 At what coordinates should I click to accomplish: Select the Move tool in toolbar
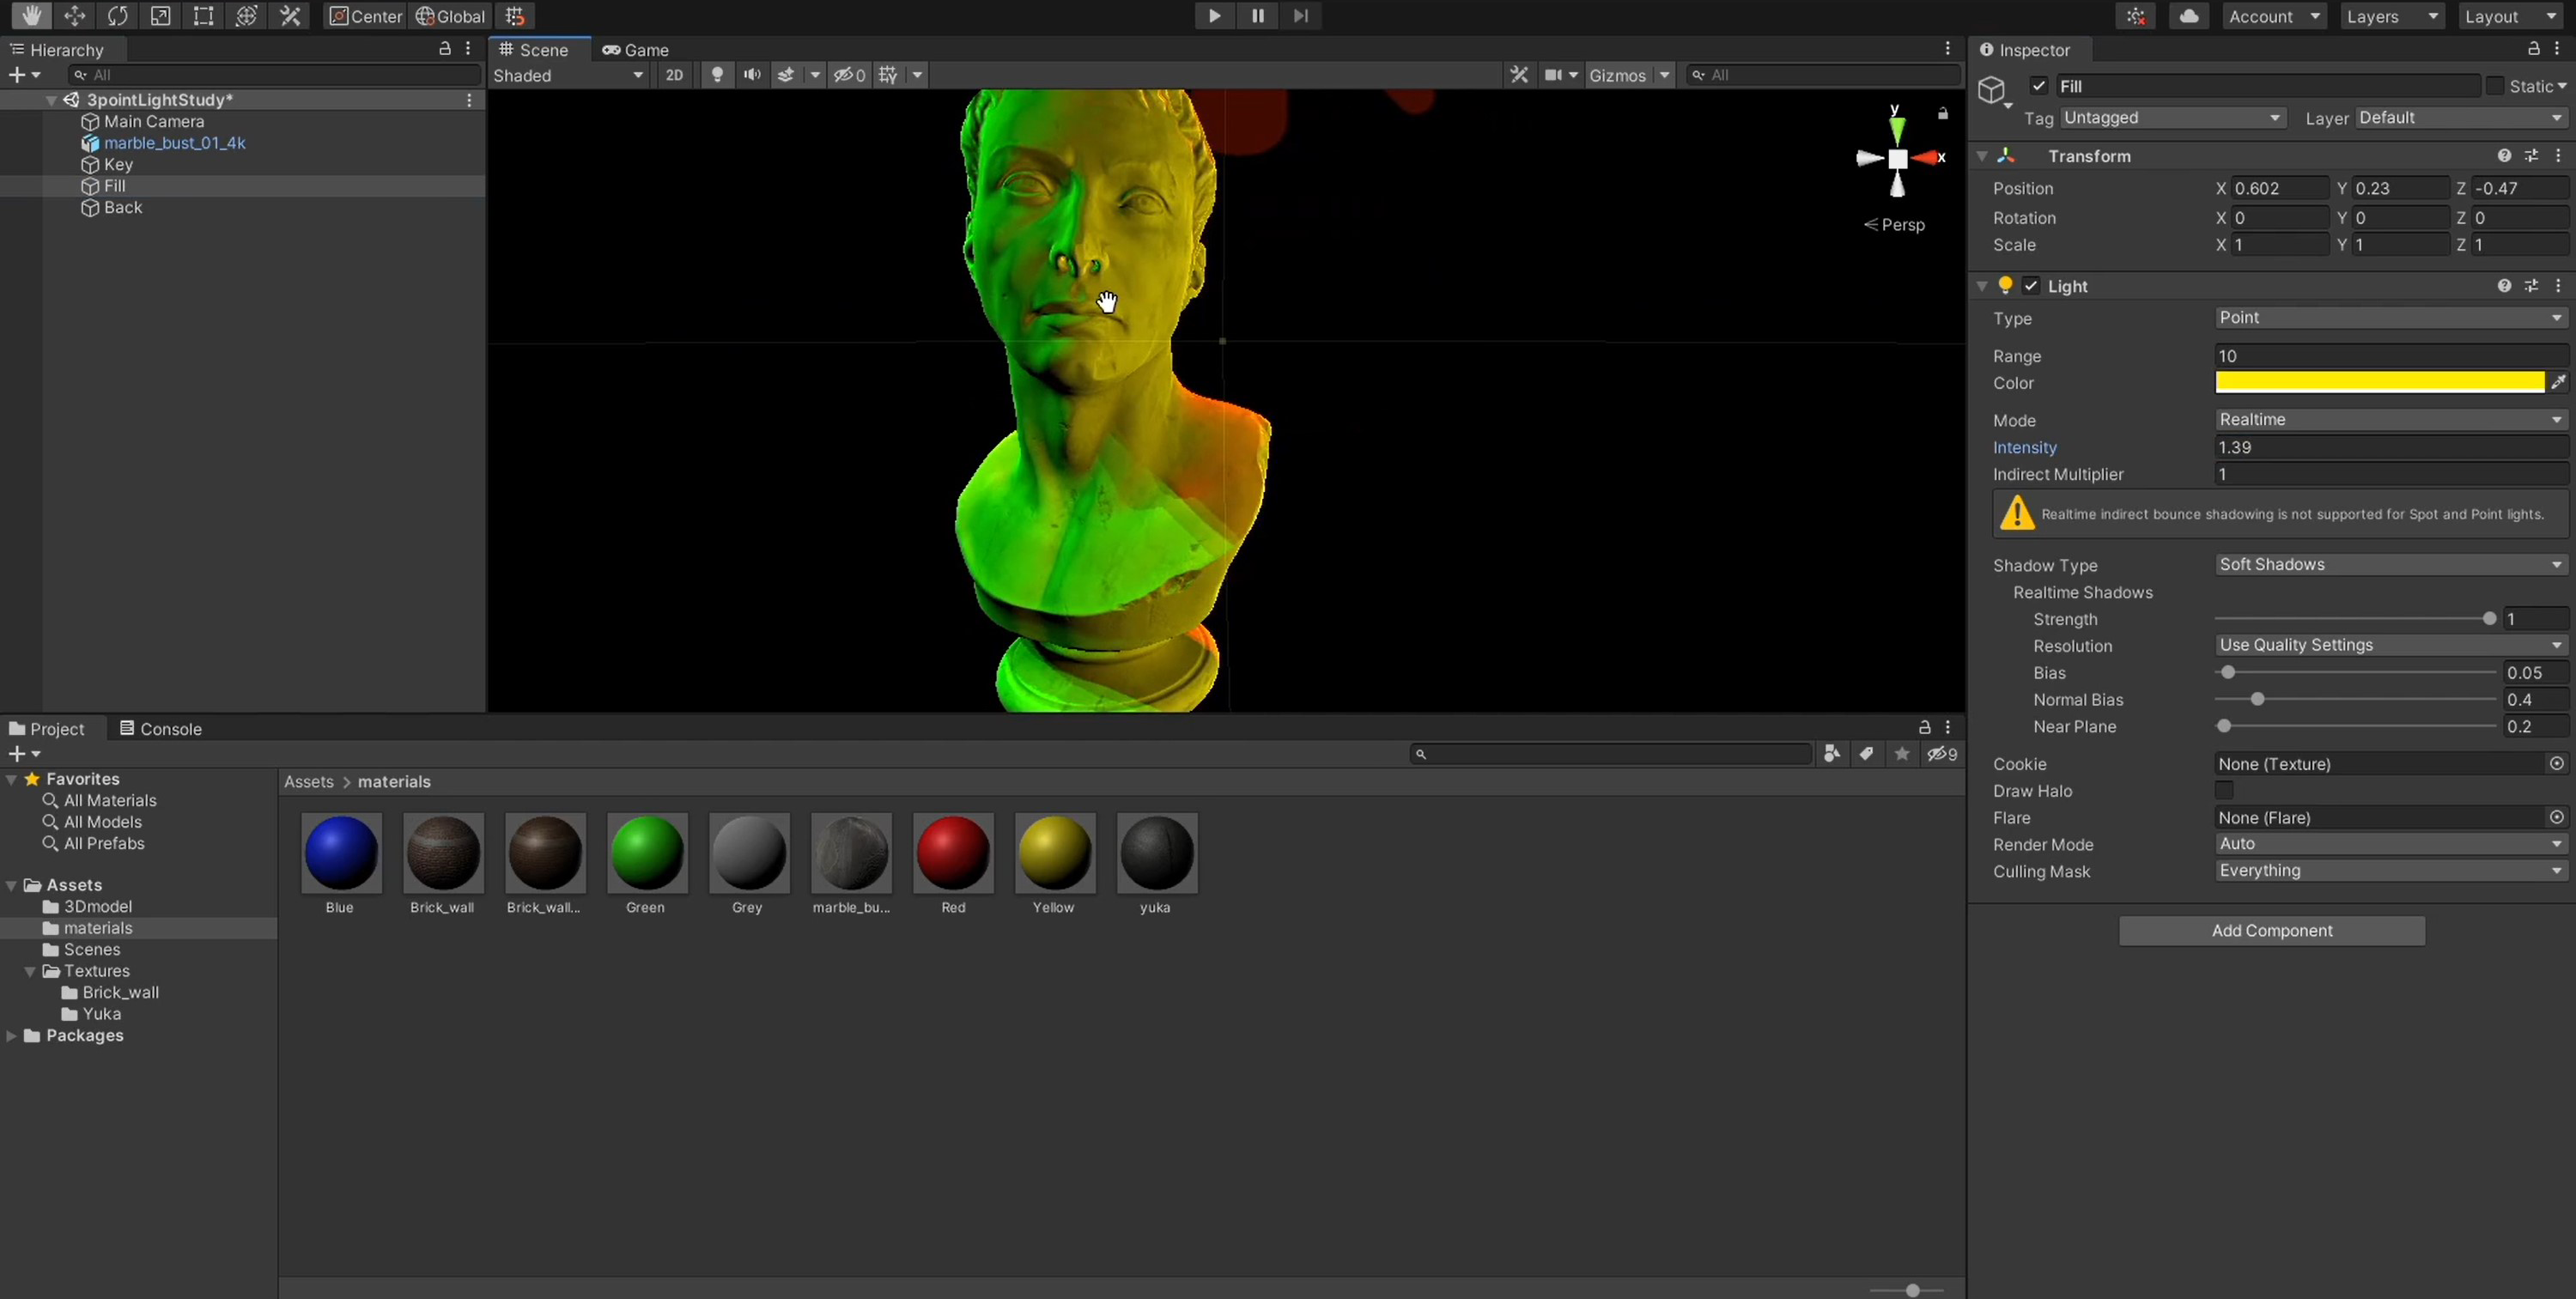[74, 16]
